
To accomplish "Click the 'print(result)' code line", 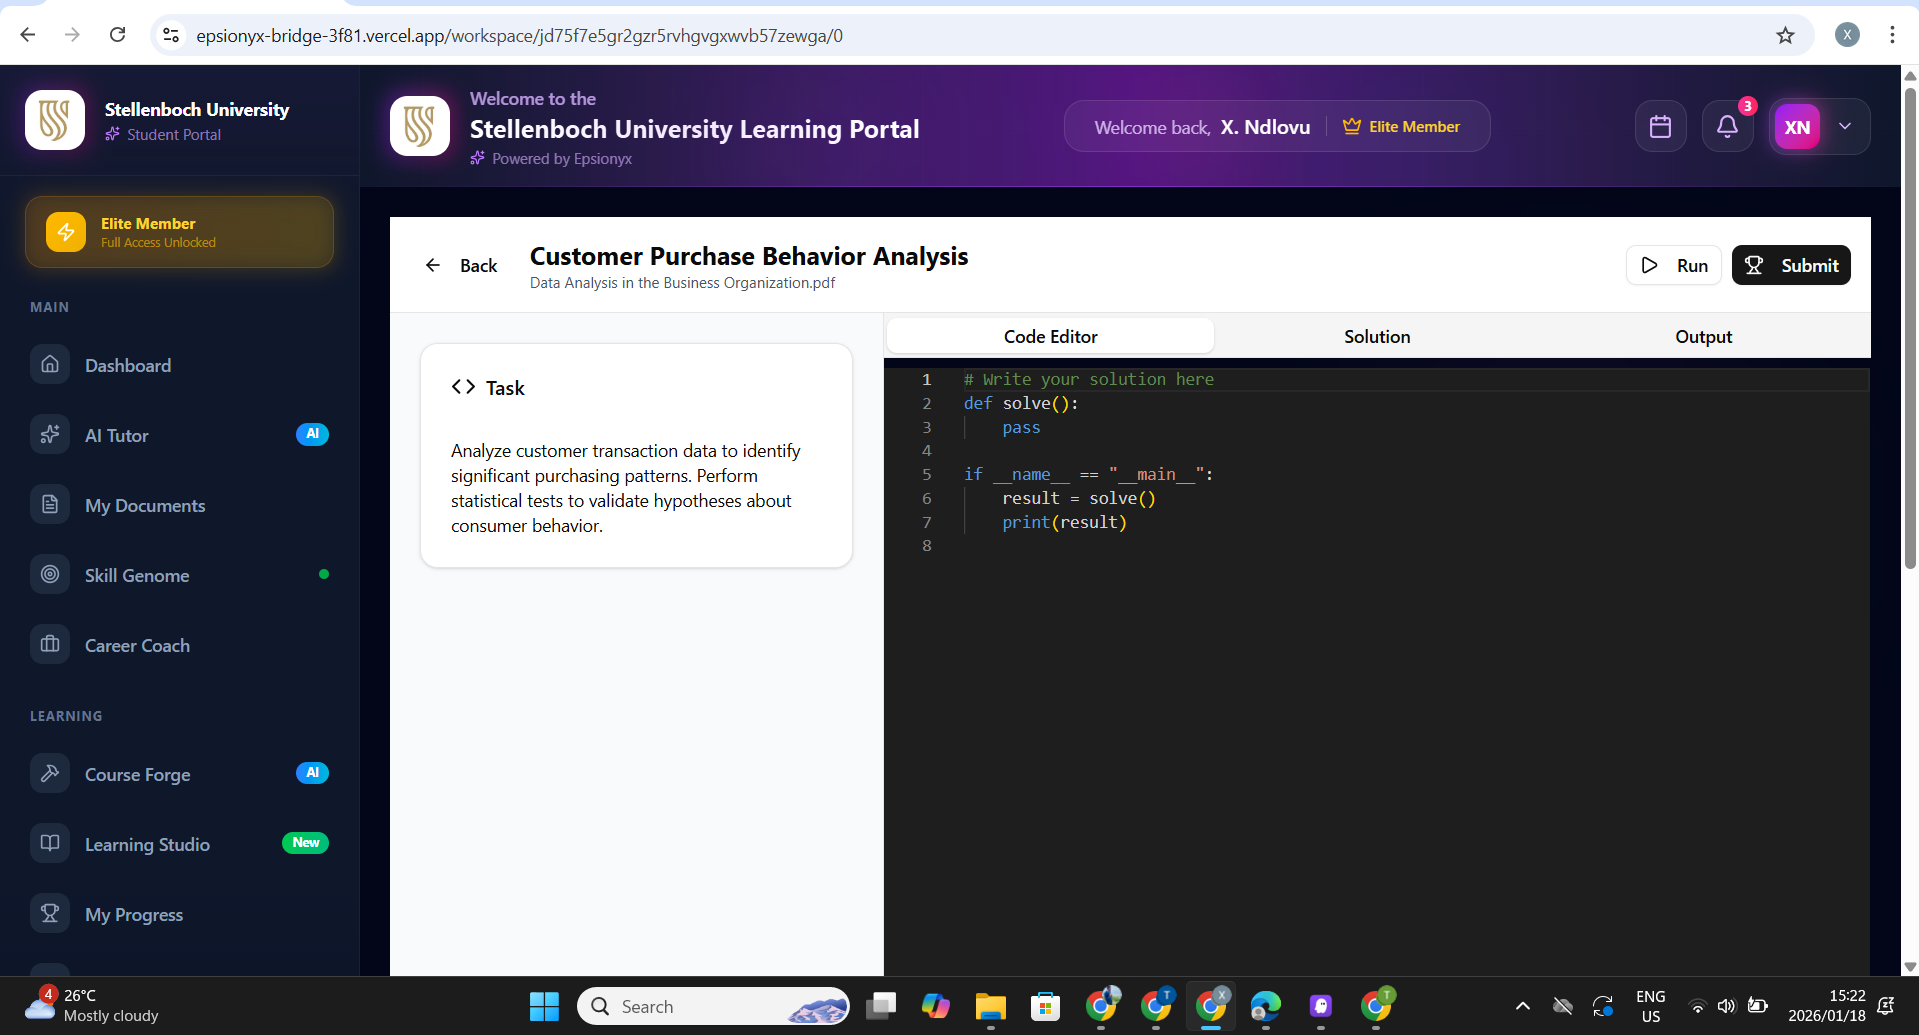I will click(1064, 522).
